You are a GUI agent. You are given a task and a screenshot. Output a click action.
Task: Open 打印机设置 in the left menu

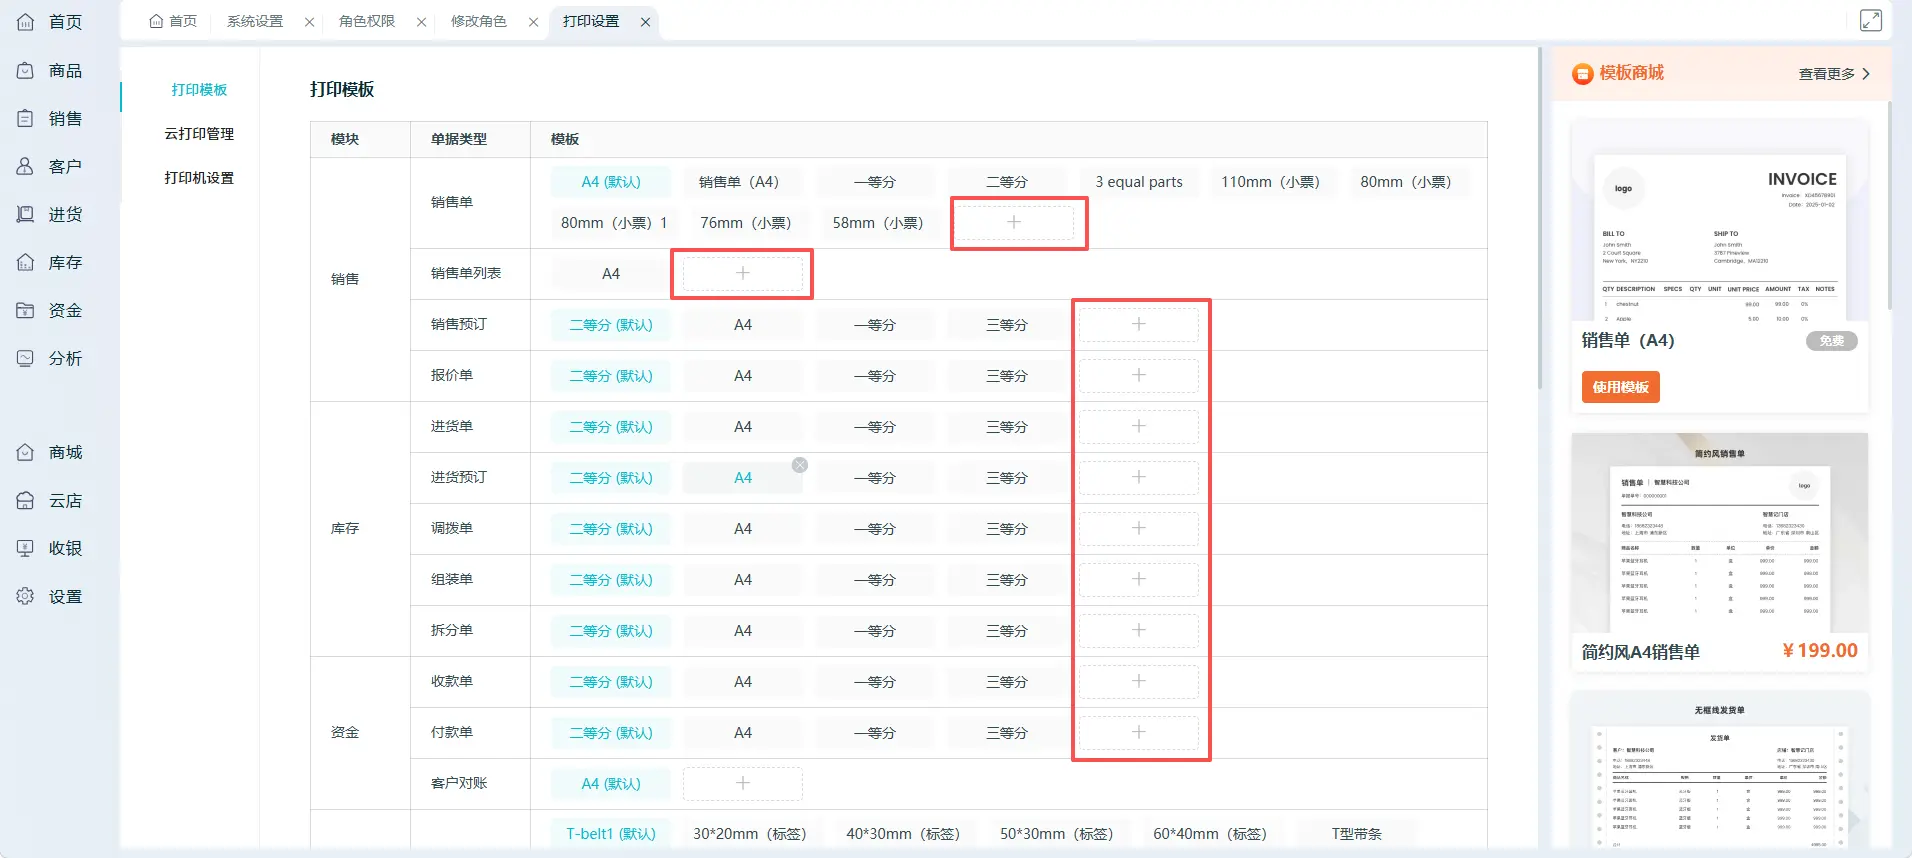pos(199,178)
